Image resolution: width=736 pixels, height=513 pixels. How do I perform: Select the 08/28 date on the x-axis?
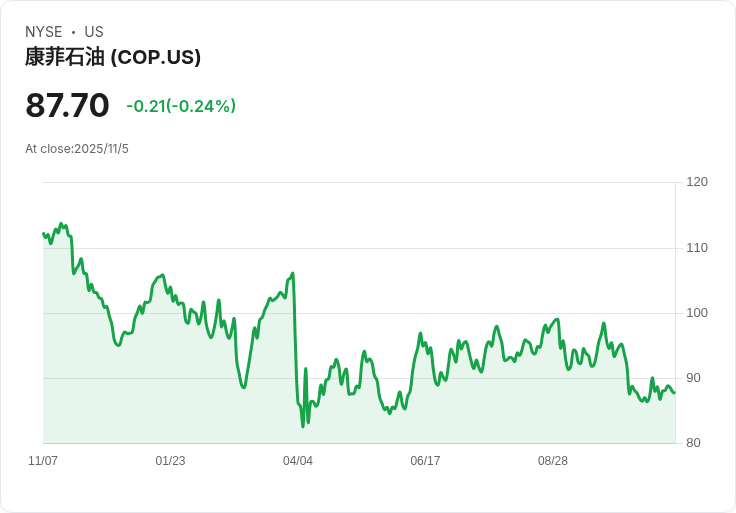tap(553, 461)
